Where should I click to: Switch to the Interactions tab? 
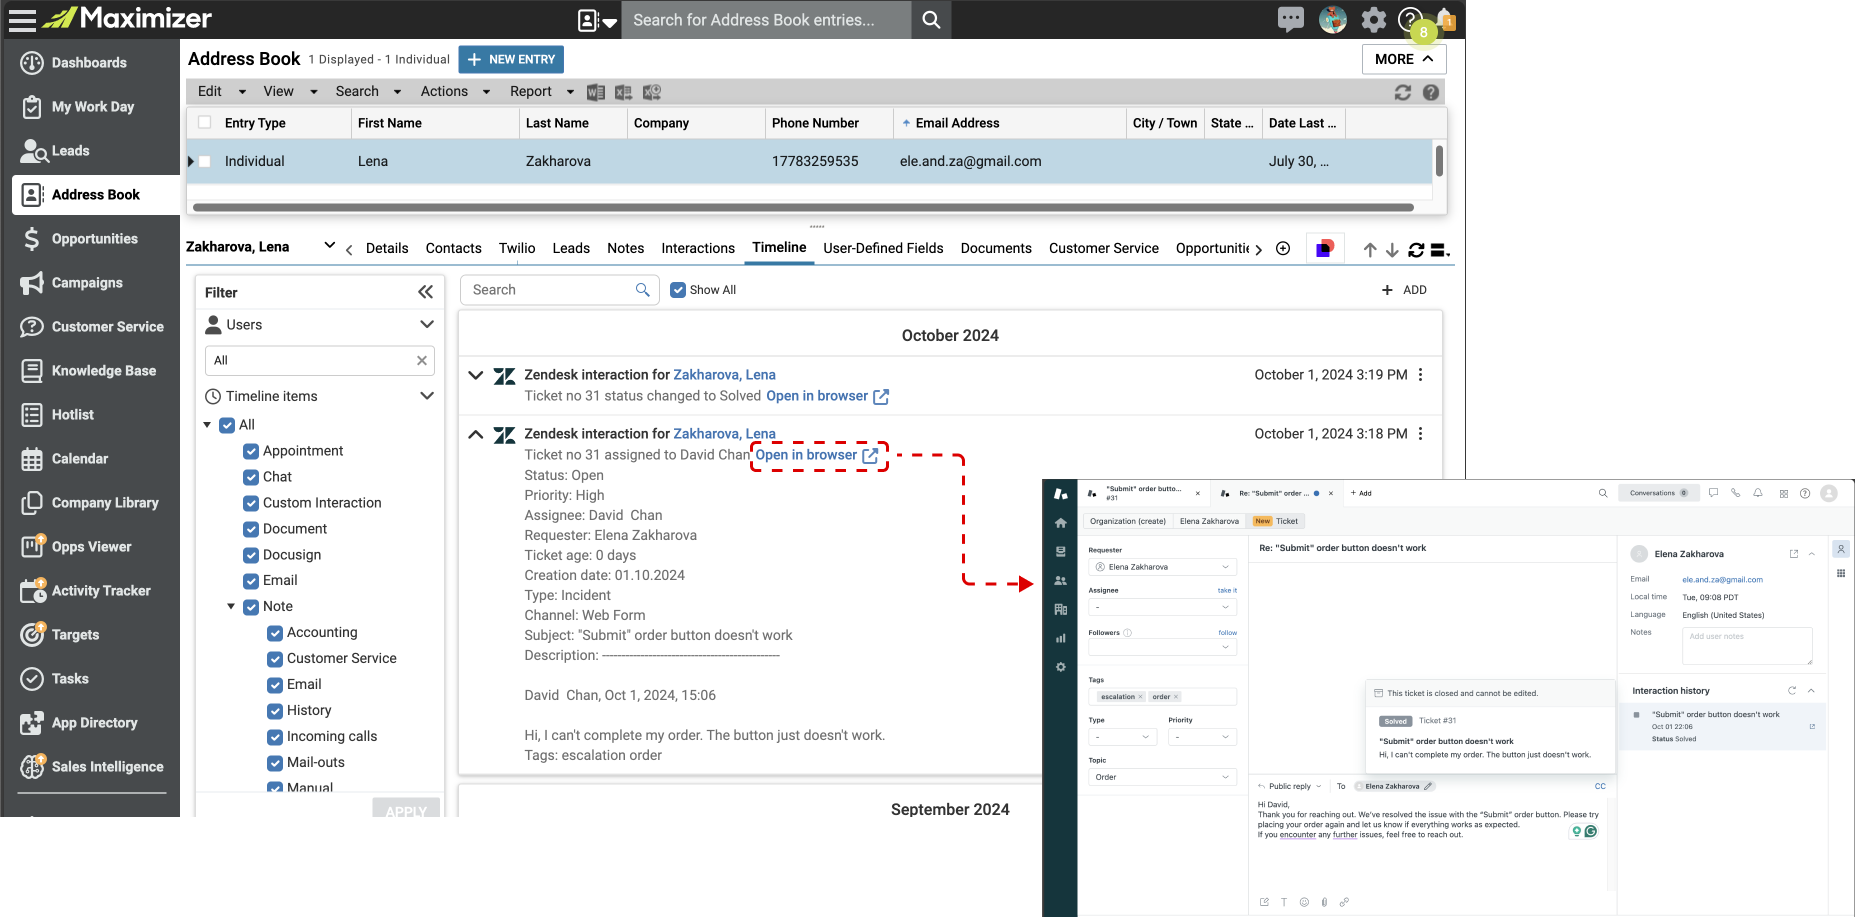click(x=698, y=248)
